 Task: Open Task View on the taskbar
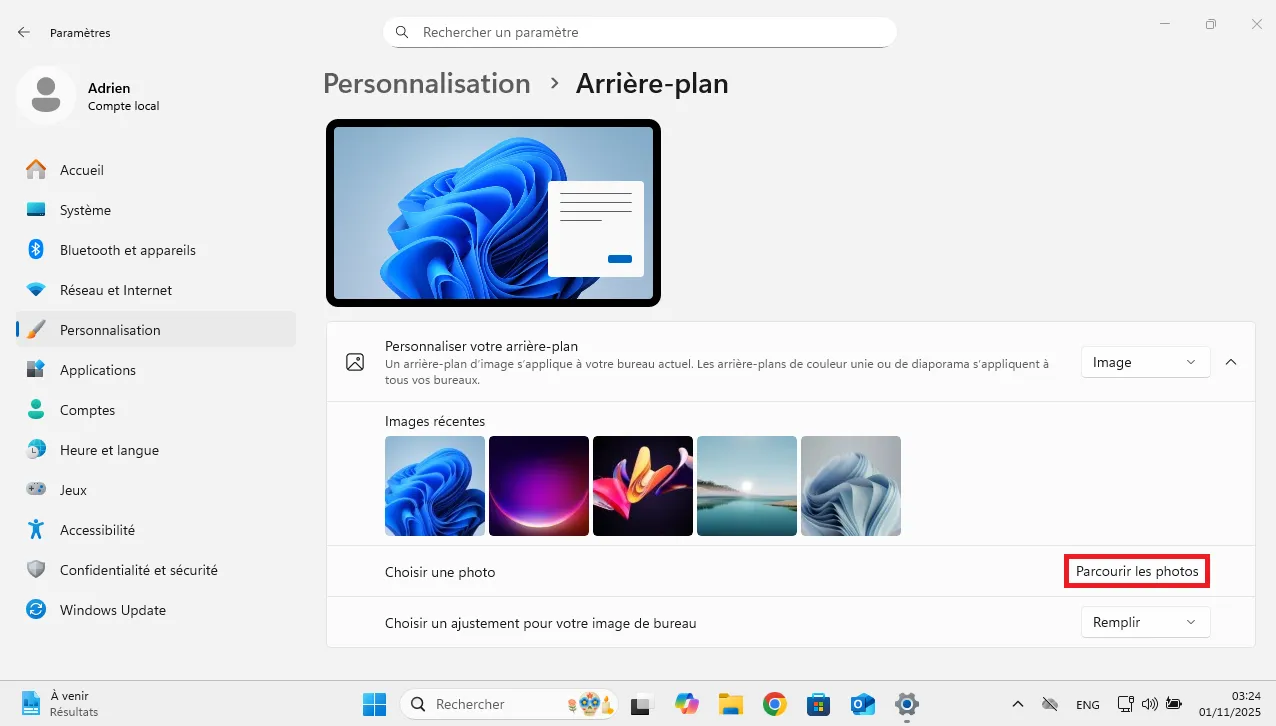640,704
